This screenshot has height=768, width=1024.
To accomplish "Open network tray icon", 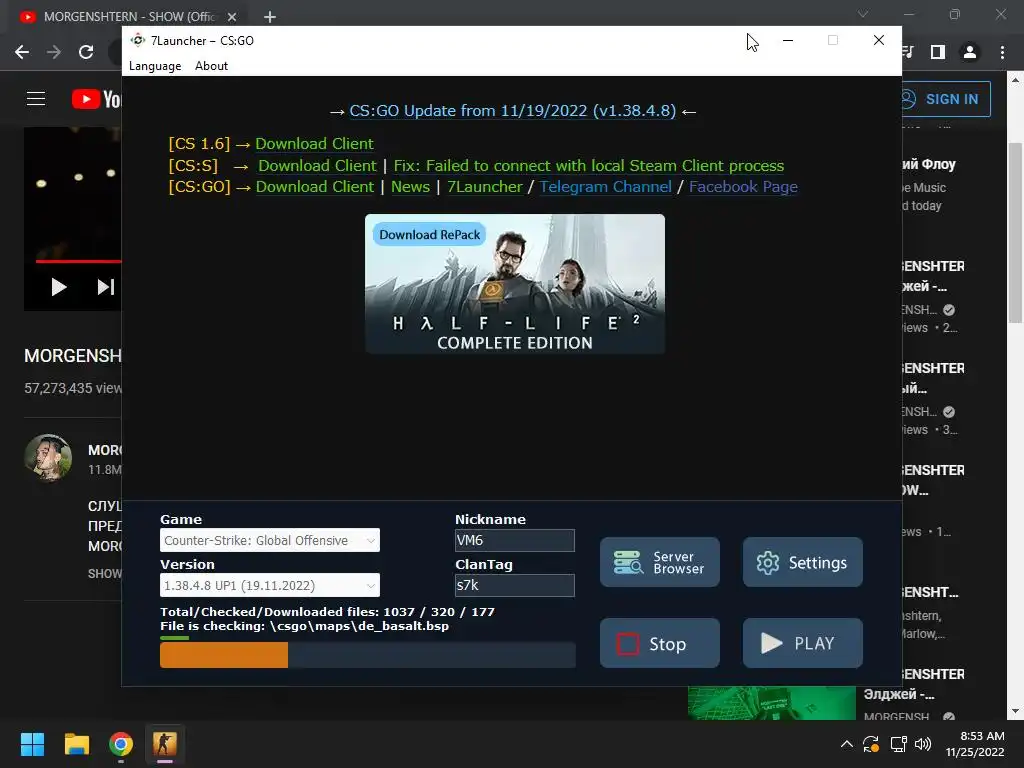I will pyautogui.click(x=899, y=744).
